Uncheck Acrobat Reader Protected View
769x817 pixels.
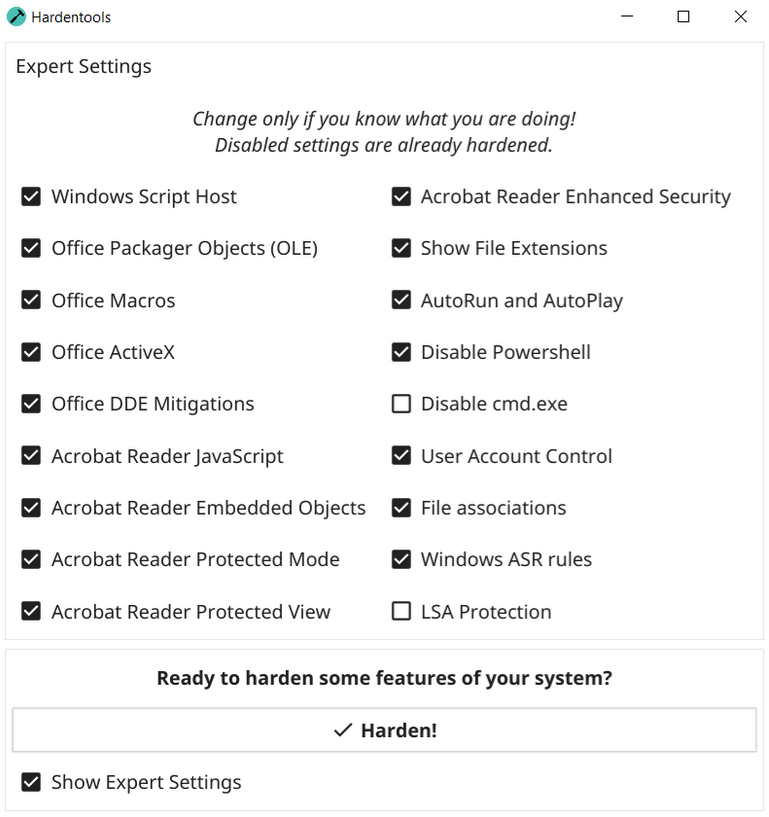click(31, 611)
